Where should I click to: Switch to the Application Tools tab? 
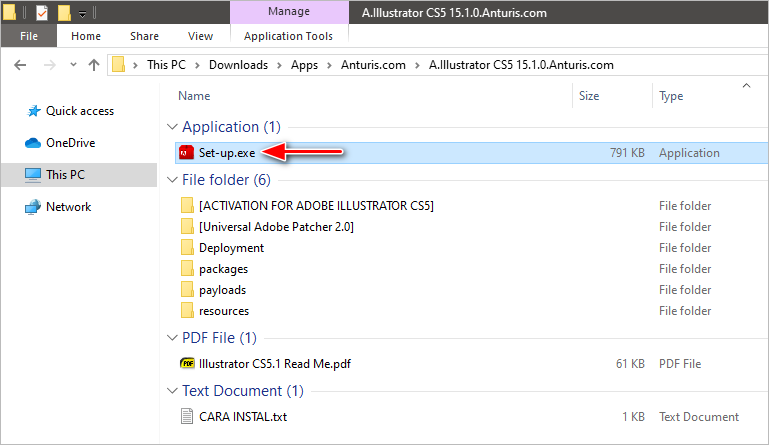(289, 36)
